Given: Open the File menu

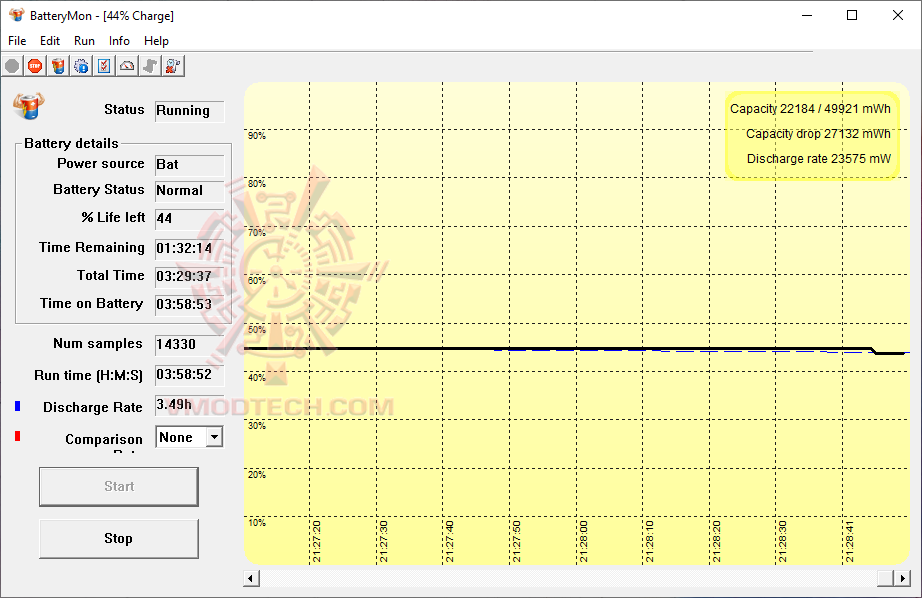Looking at the screenshot, I should [x=17, y=41].
